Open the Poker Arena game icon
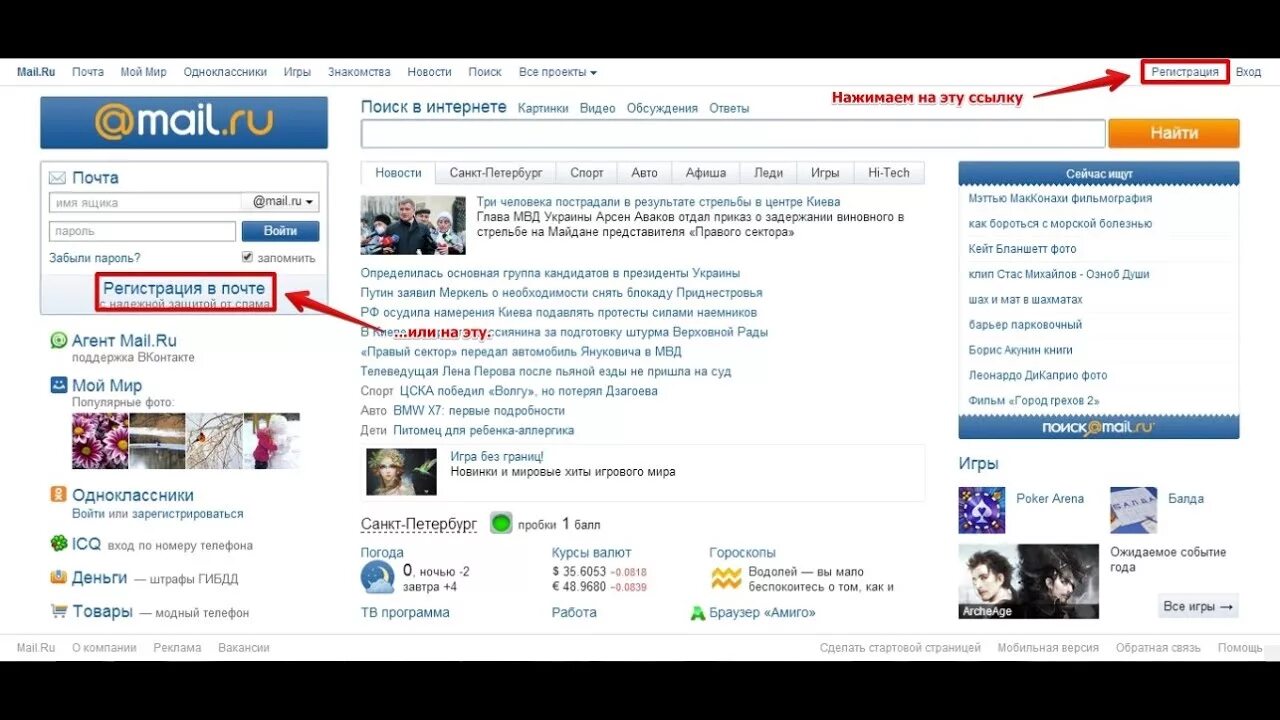1280x720 pixels. click(981, 510)
